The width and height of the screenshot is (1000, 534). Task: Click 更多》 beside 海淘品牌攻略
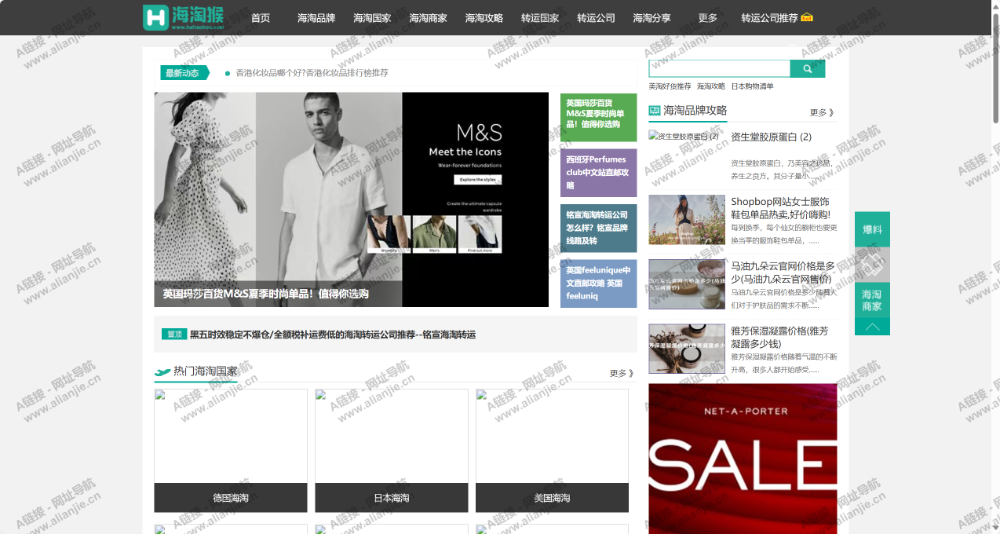(x=822, y=112)
